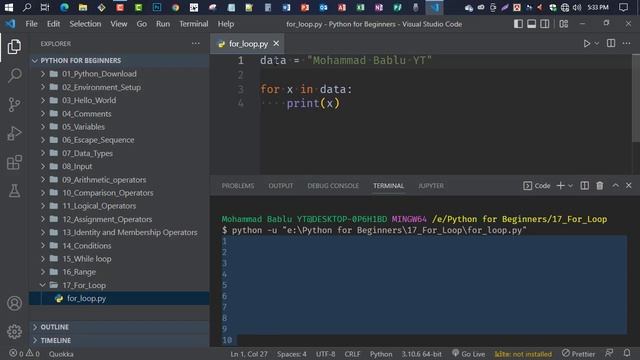This screenshot has width=640, height=360.
Task: Click Prettier status bar item
Action: click(x=578, y=353)
